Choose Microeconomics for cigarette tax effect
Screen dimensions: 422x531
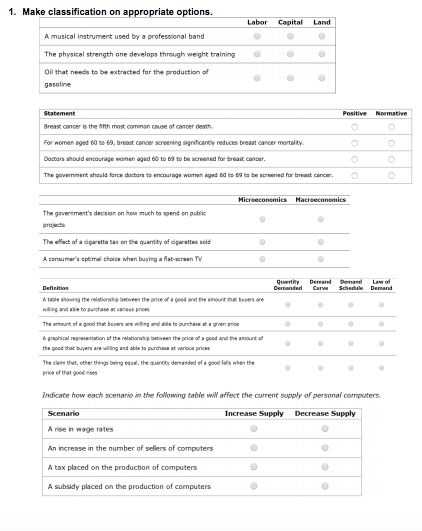point(262,242)
